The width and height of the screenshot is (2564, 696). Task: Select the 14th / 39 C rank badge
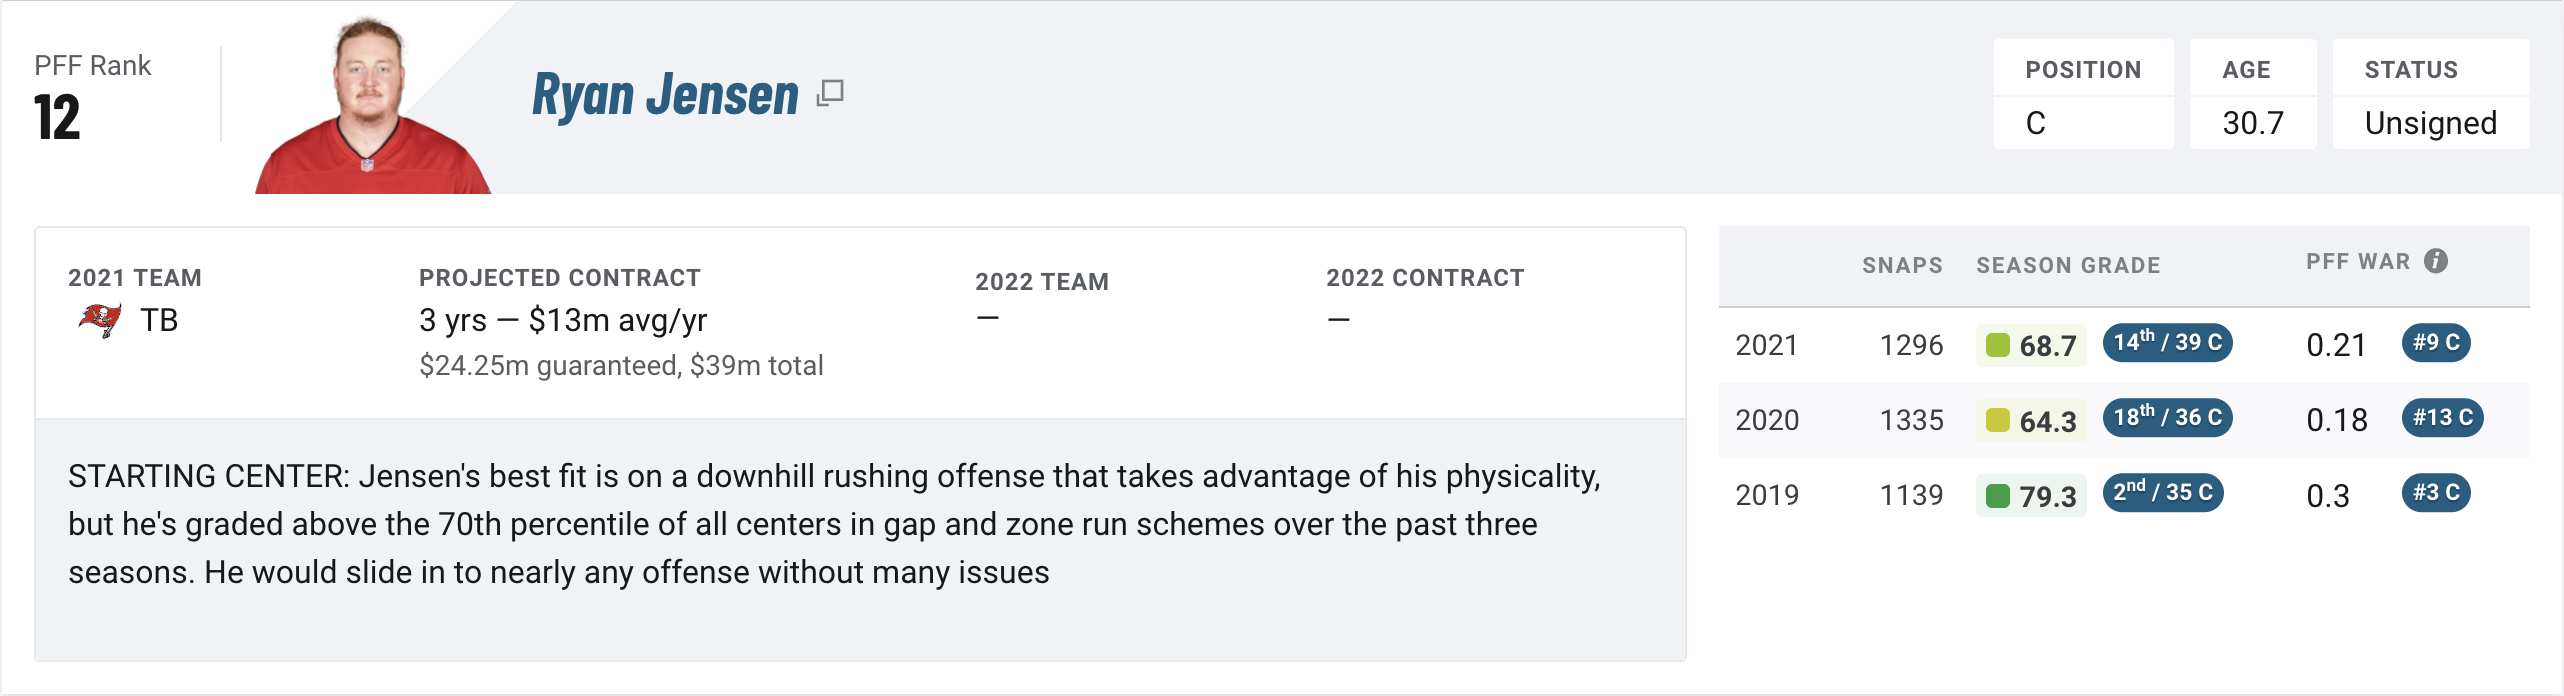tap(2167, 342)
